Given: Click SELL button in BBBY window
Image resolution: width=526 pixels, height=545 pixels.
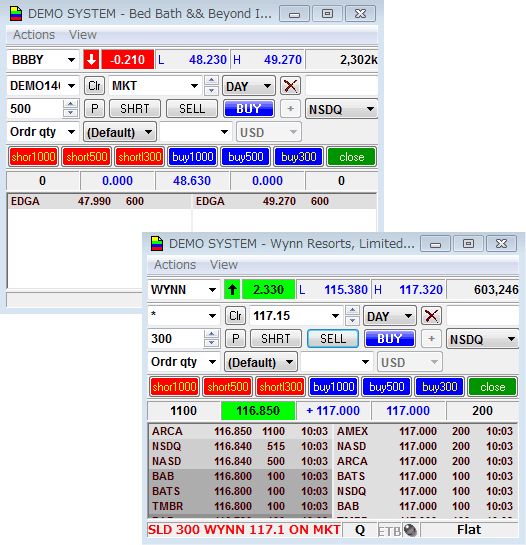Looking at the screenshot, I should coord(192,109).
